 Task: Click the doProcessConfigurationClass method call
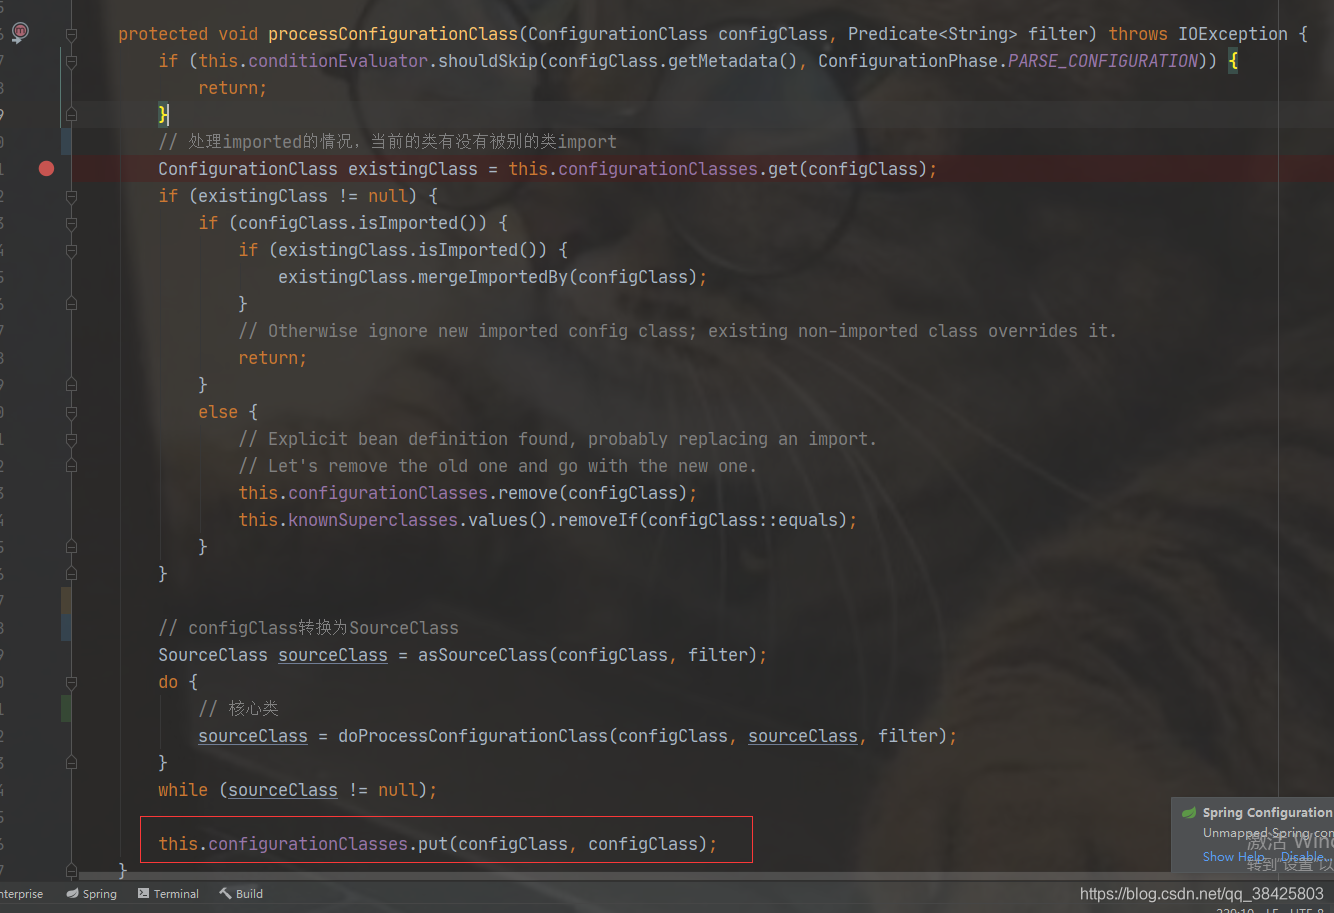(x=473, y=736)
